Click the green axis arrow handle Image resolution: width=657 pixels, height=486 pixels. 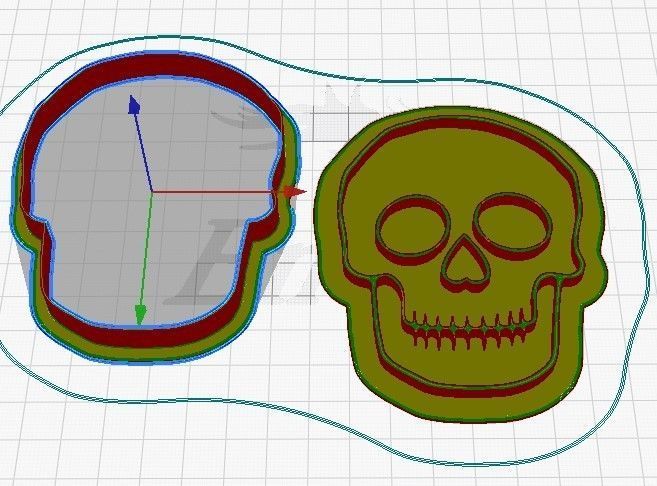click(141, 315)
